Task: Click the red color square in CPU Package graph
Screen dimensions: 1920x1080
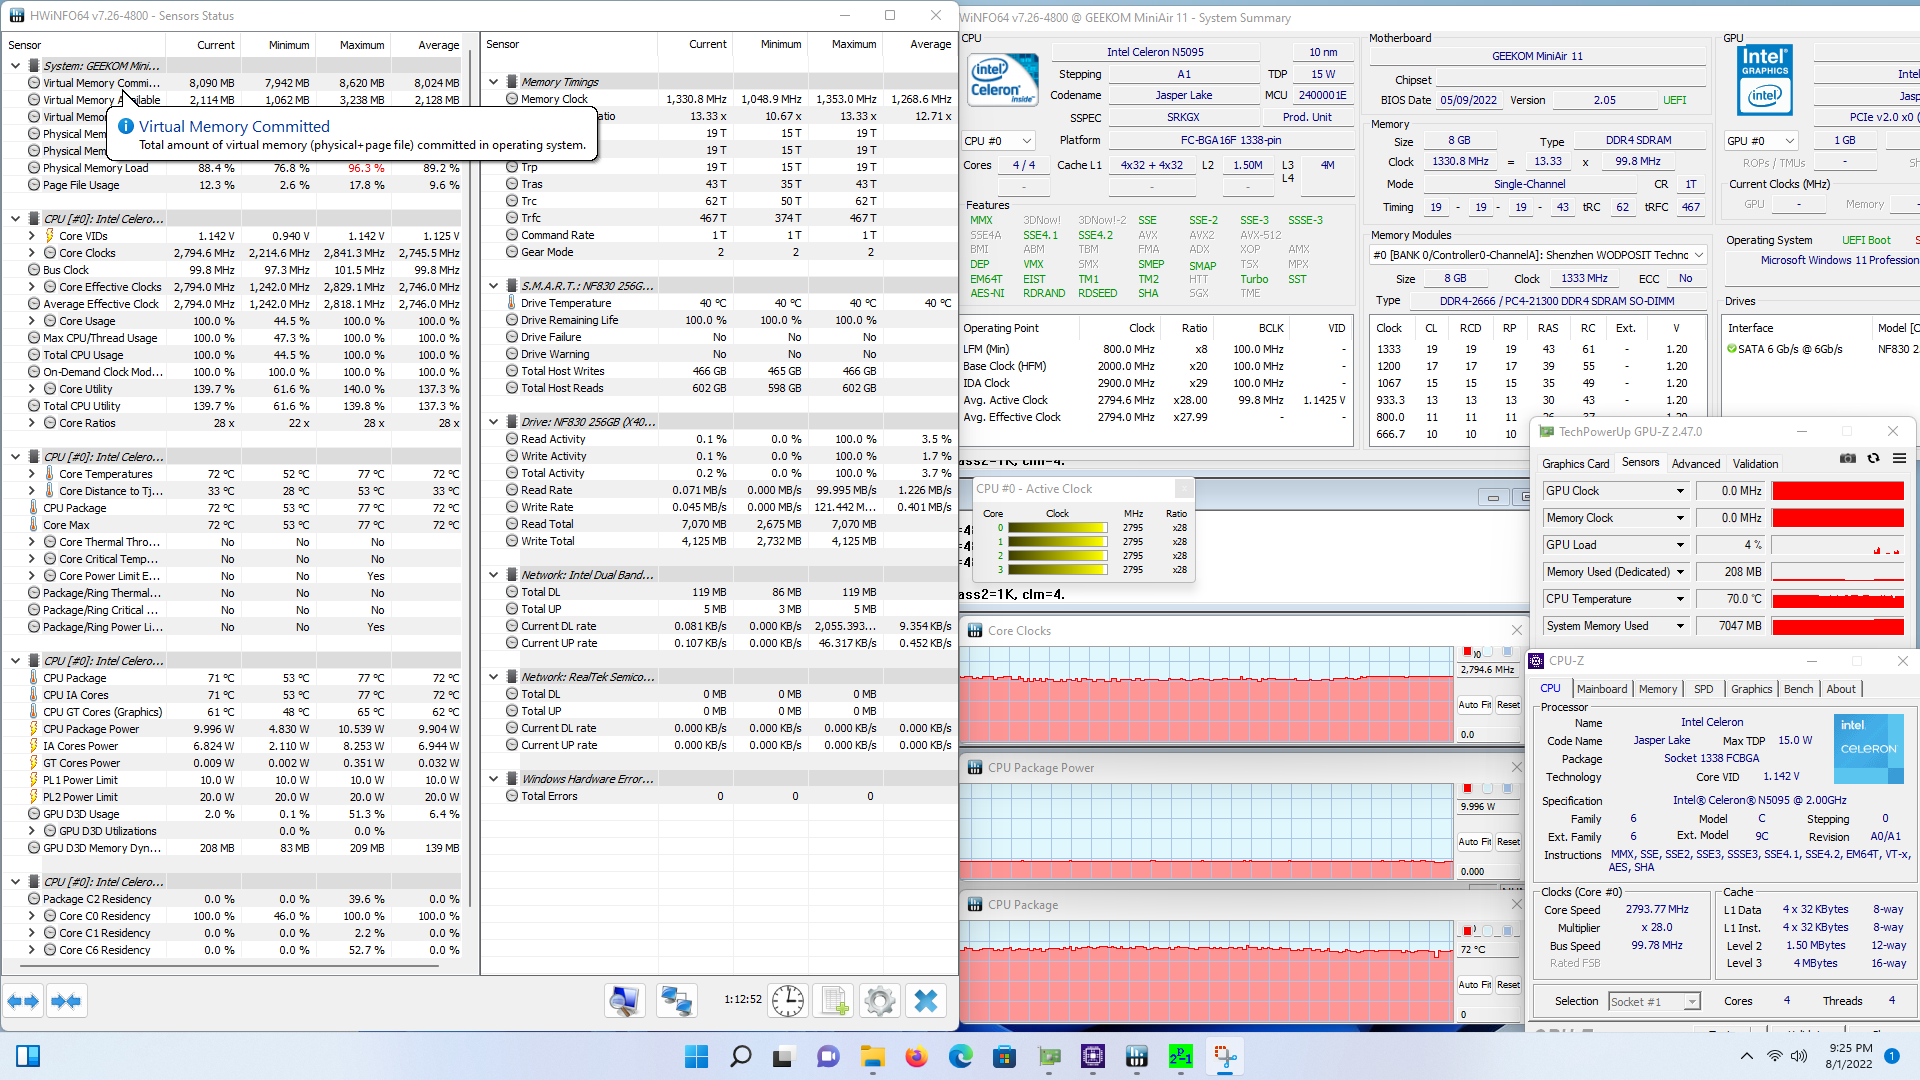Action: click(x=1467, y=931)
